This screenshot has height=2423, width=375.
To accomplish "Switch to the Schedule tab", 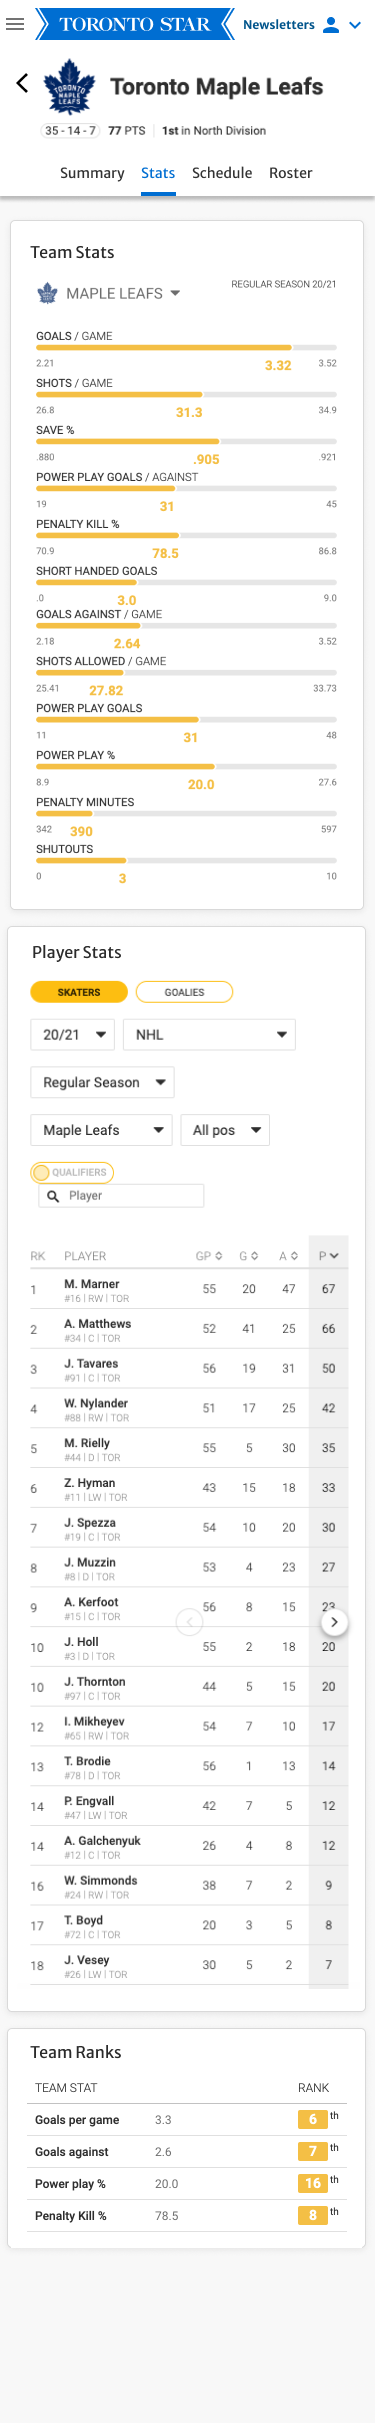I will [x=222, y=173].
